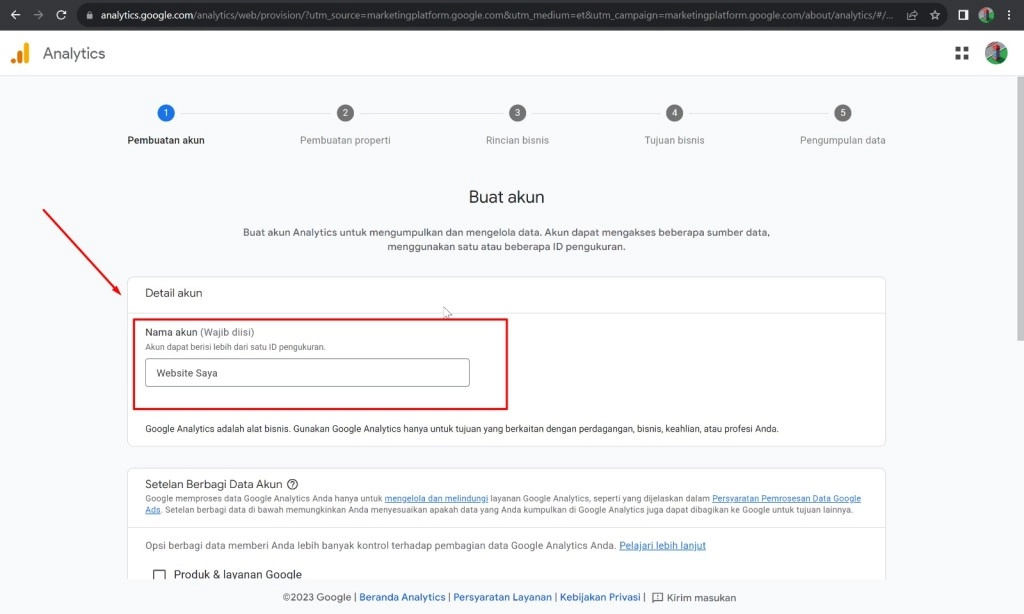Select step 3 Rincian bisnis

point(517,113)
